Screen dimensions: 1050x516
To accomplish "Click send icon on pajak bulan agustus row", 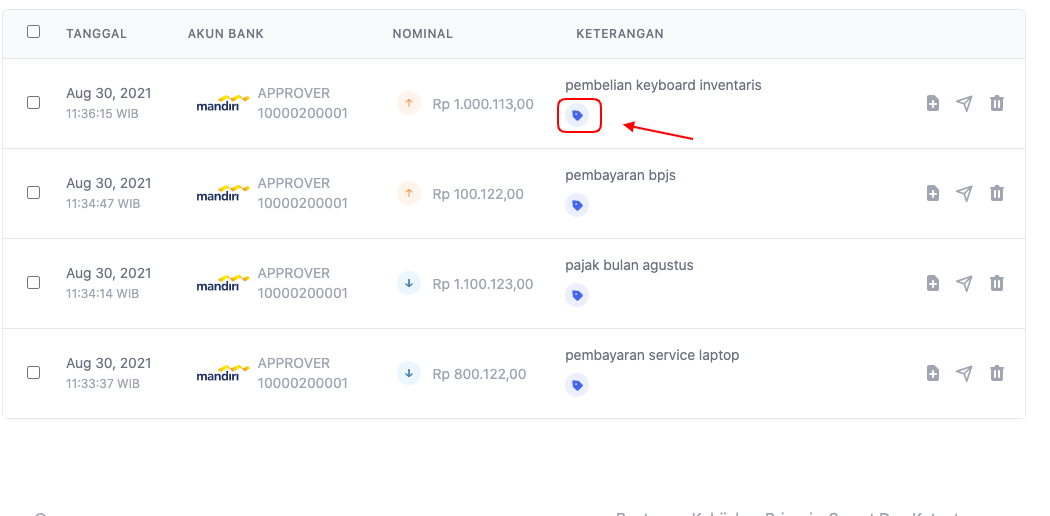I will (964, 283).
